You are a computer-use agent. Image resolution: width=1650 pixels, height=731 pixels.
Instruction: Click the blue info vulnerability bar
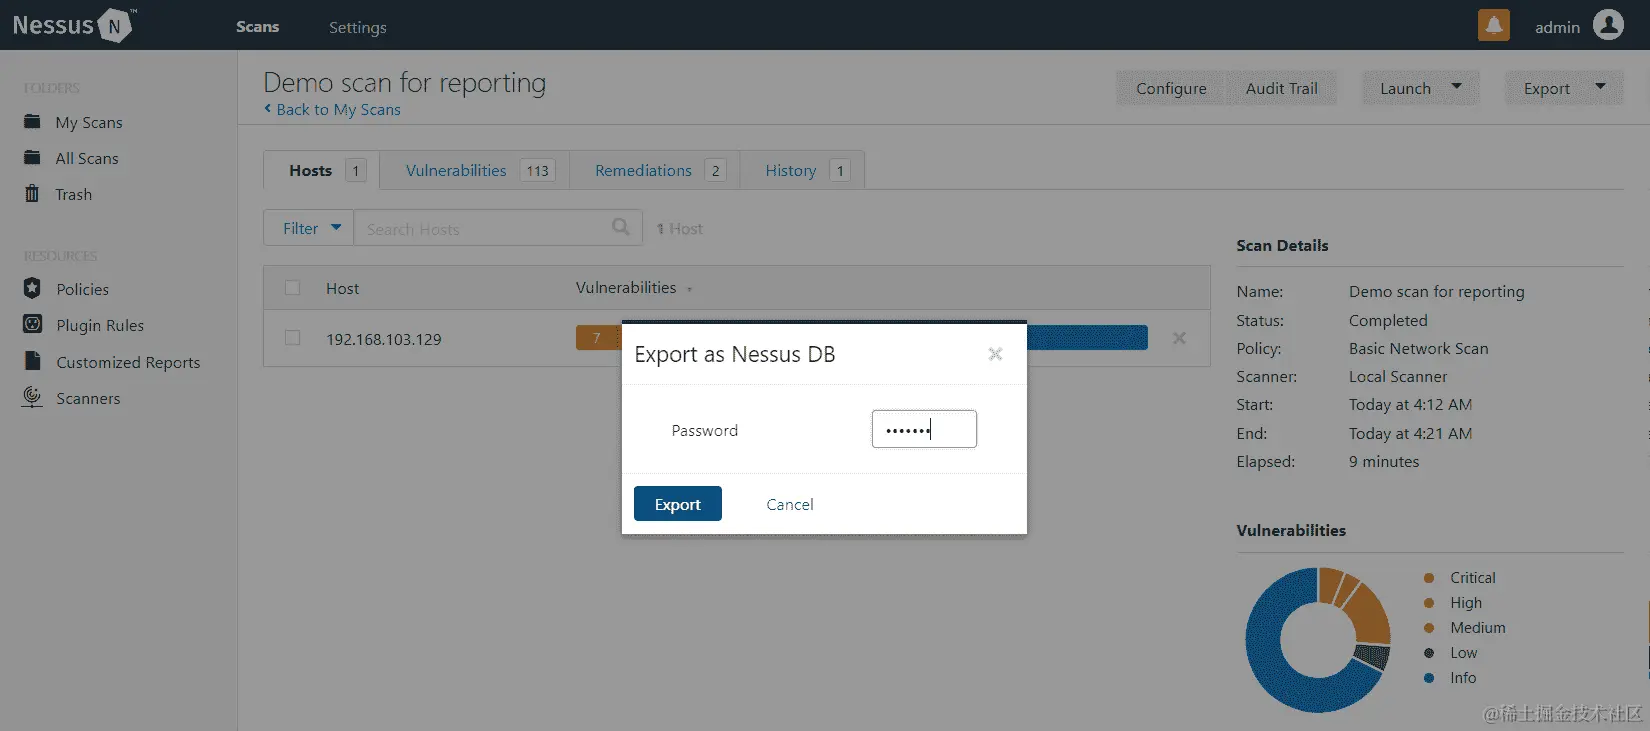coord(1087,338)
